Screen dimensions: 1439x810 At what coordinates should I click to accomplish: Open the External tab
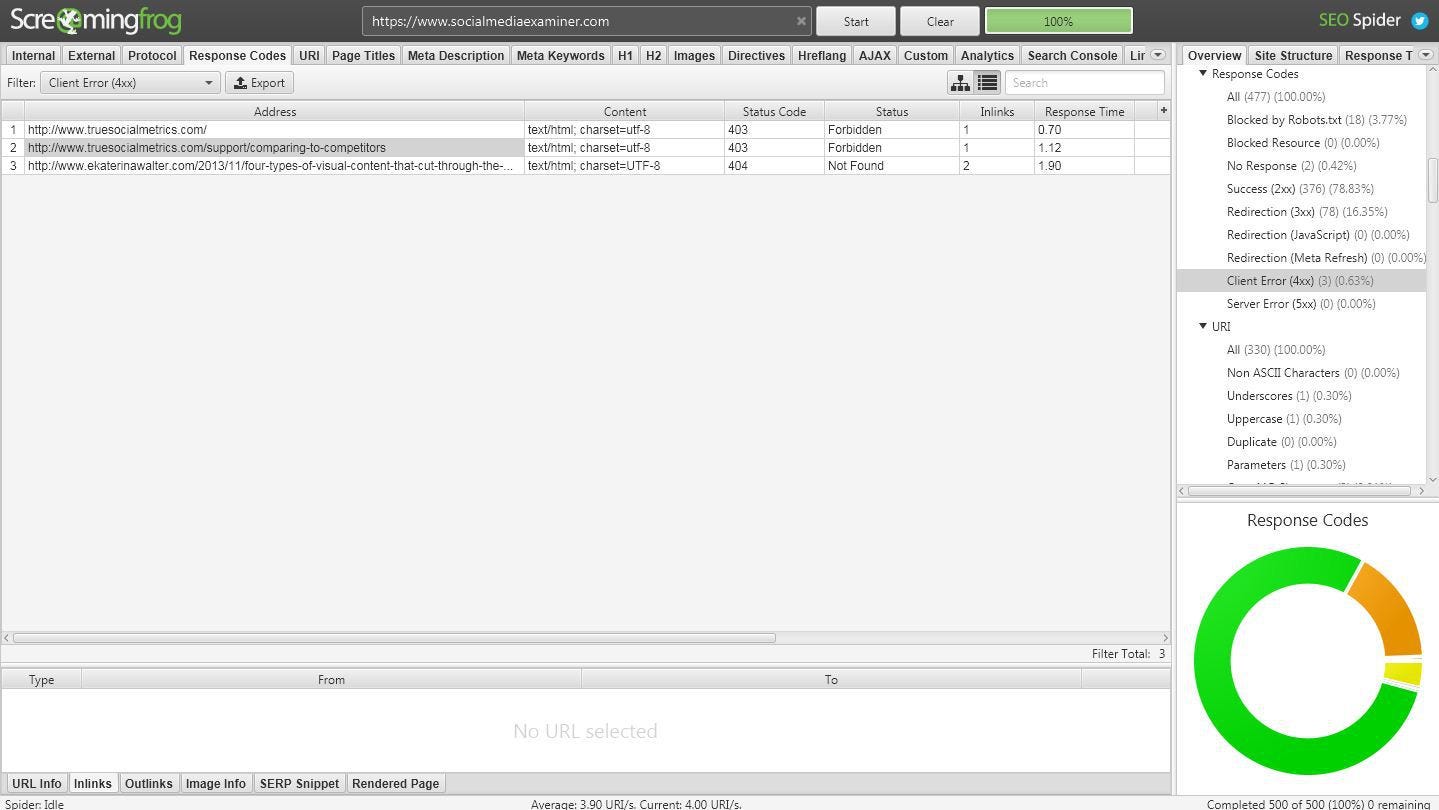pyautogui.click(x=91, y=56)
